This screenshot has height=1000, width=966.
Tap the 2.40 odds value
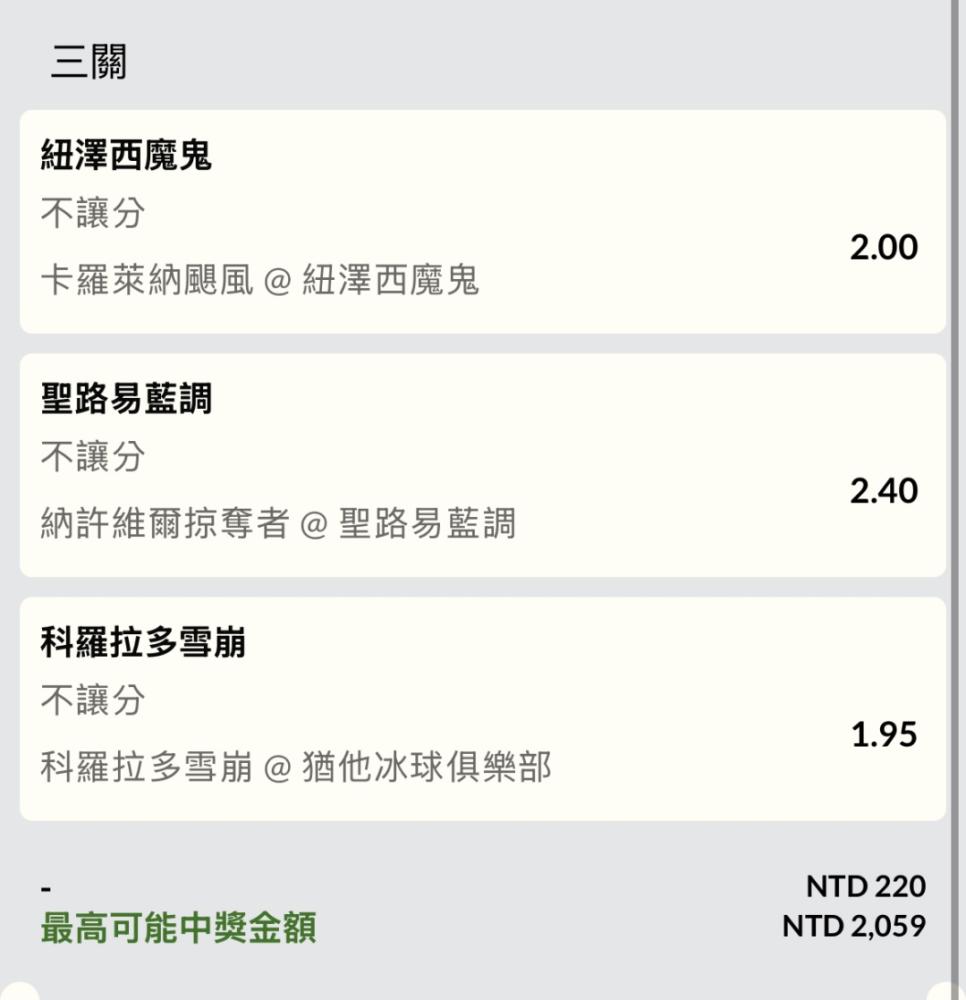[x=883, y=491]
